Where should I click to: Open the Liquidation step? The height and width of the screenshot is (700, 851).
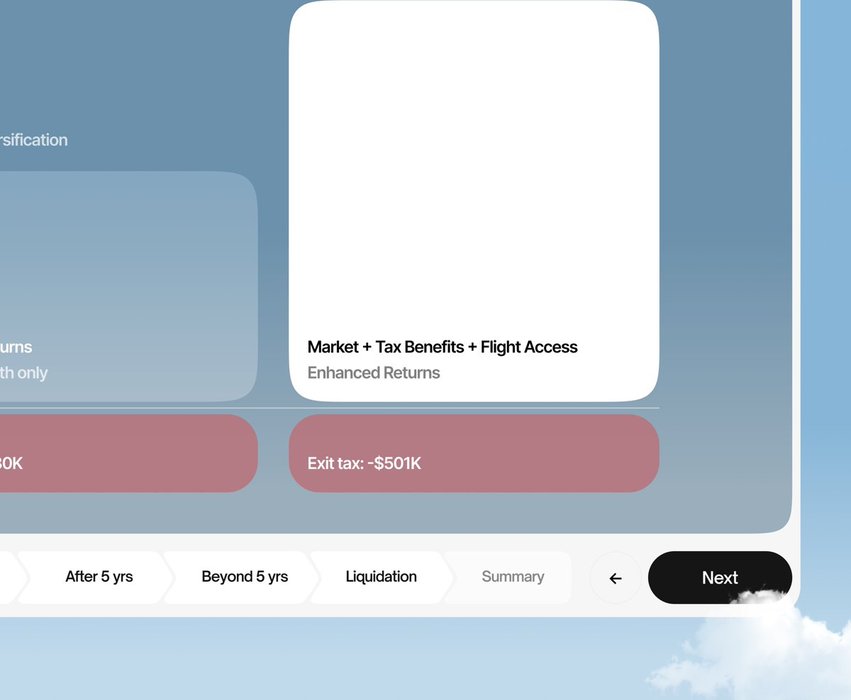[381, 577]
